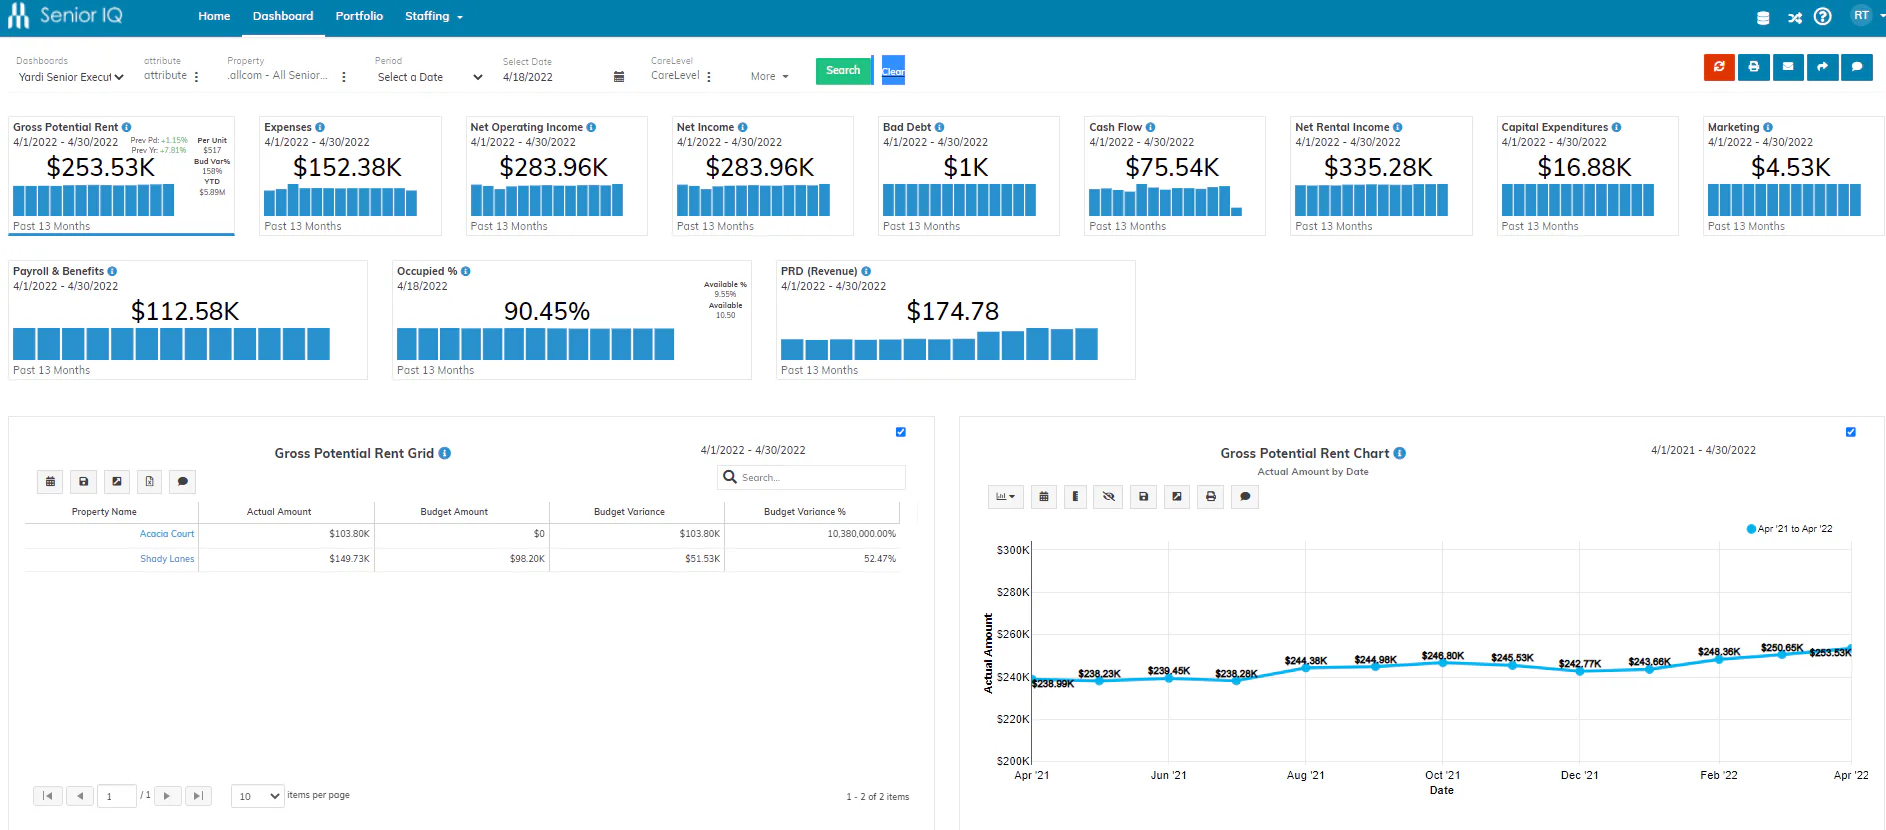
Task: Toggle the Gross Potential Rent Grid checkbox
Action: pyautogui.click(x=901, y=432)
